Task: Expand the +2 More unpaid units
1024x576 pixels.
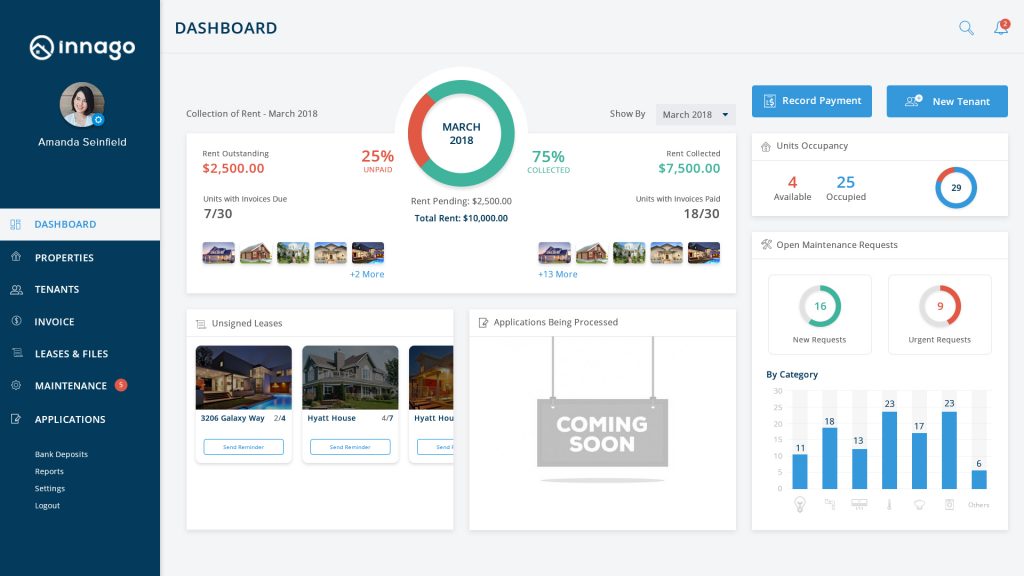Action: click(x=366, y=274)
